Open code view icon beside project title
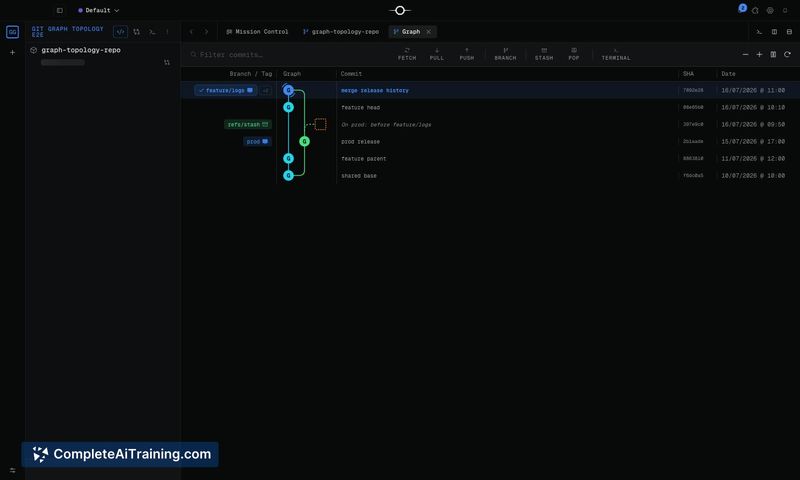Screen dimensions: 800x480 coord(120,32)
